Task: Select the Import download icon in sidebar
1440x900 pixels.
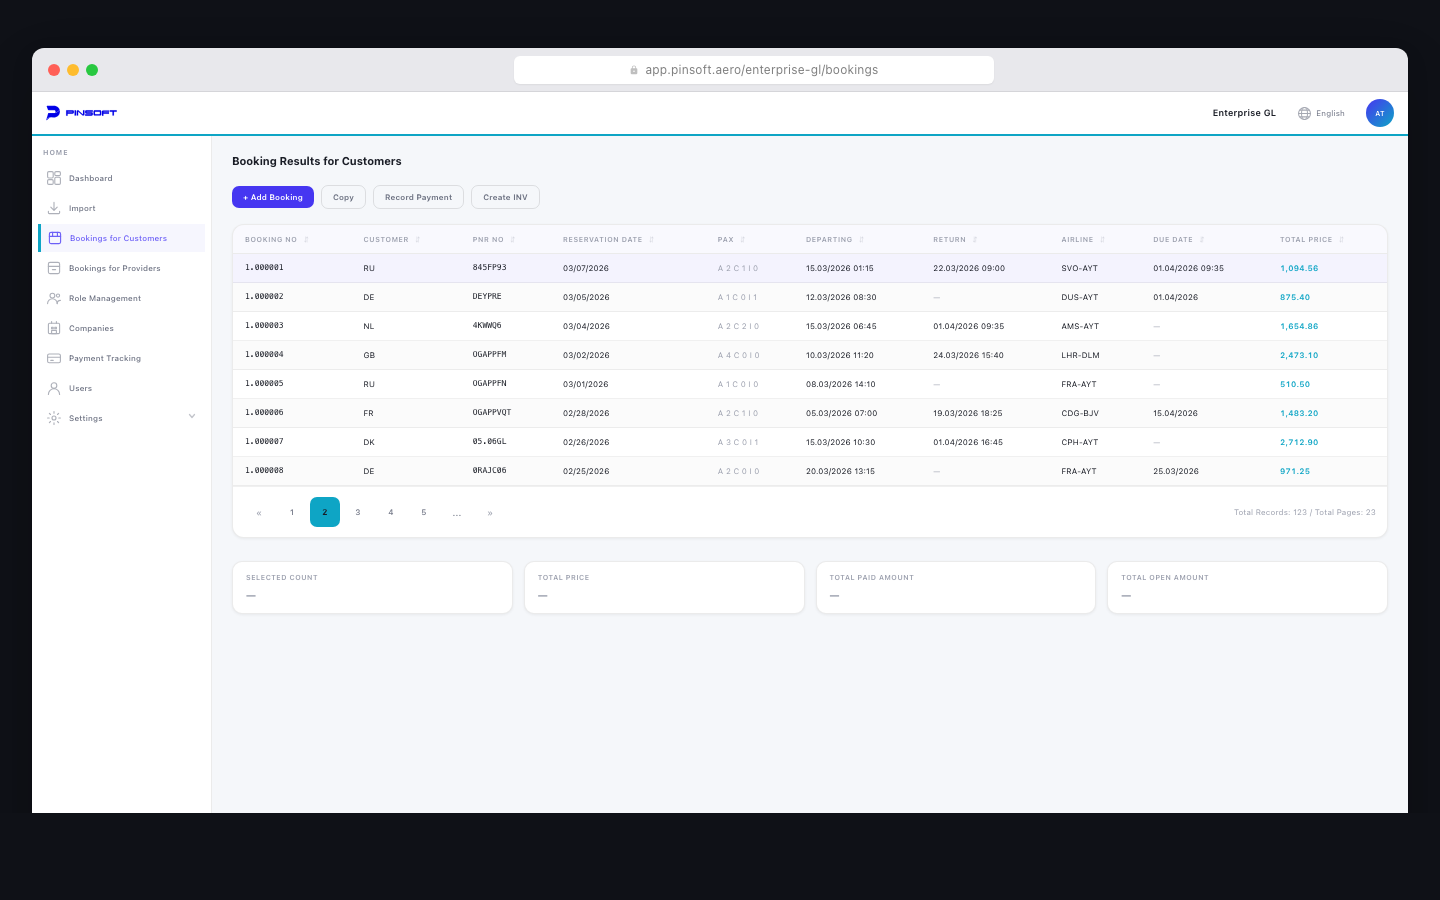Action: [55, 208]
